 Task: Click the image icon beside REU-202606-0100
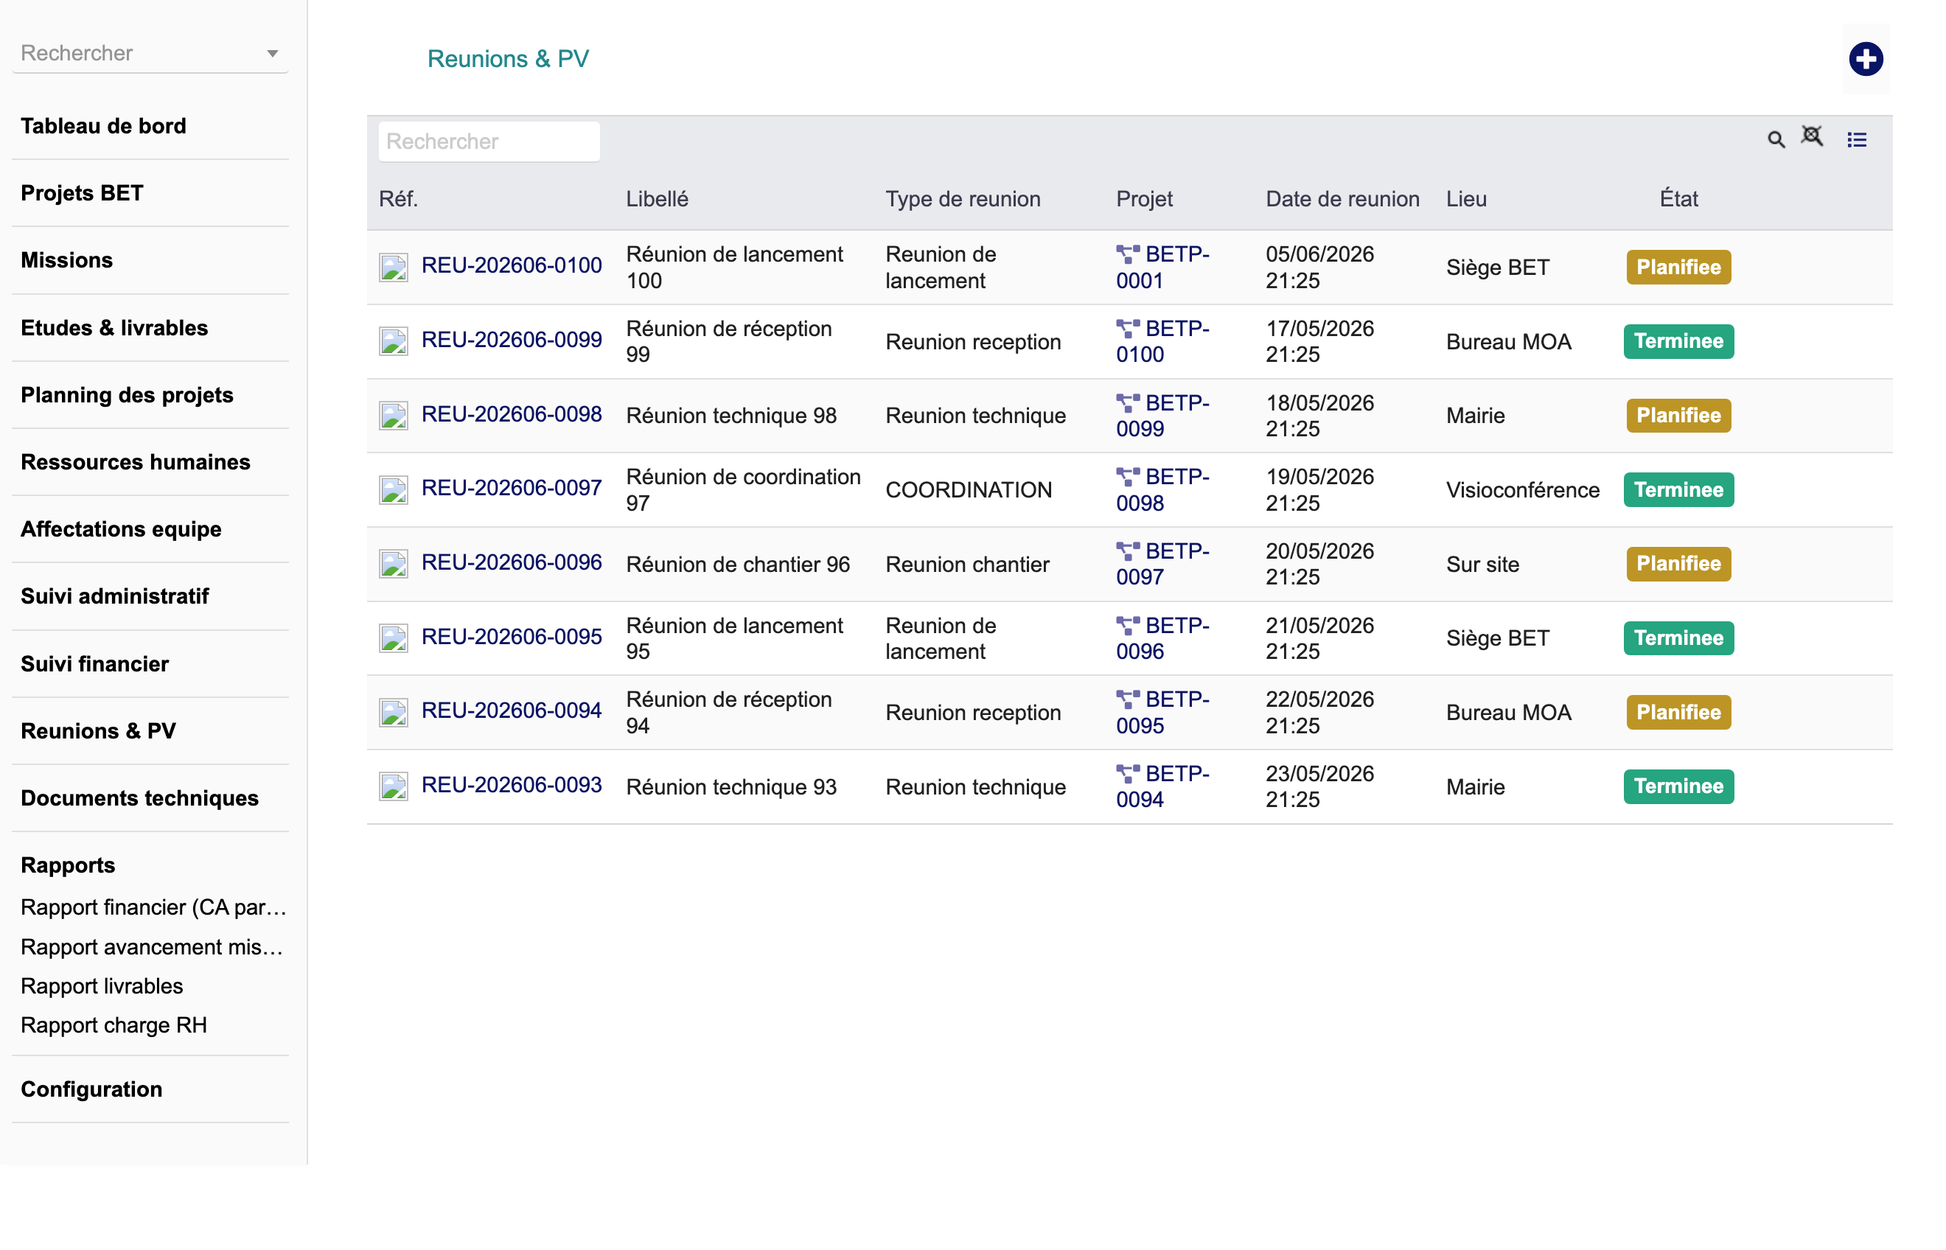click(x=393, y=267)
